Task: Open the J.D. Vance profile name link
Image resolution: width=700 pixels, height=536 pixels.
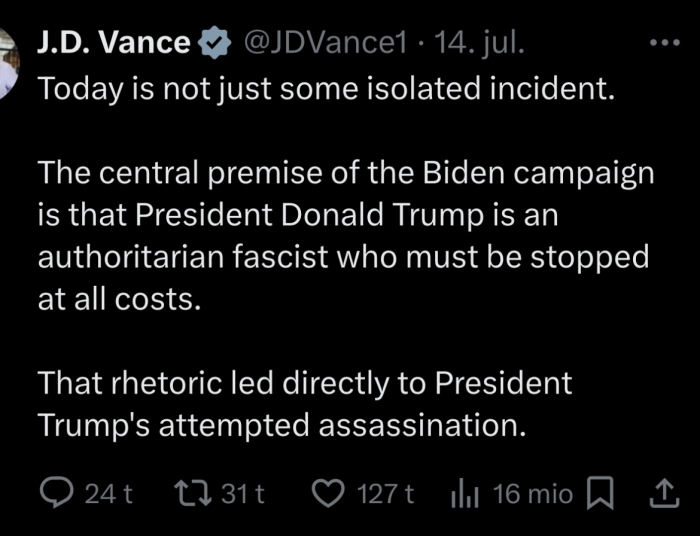Action: (x=113, y=43)
